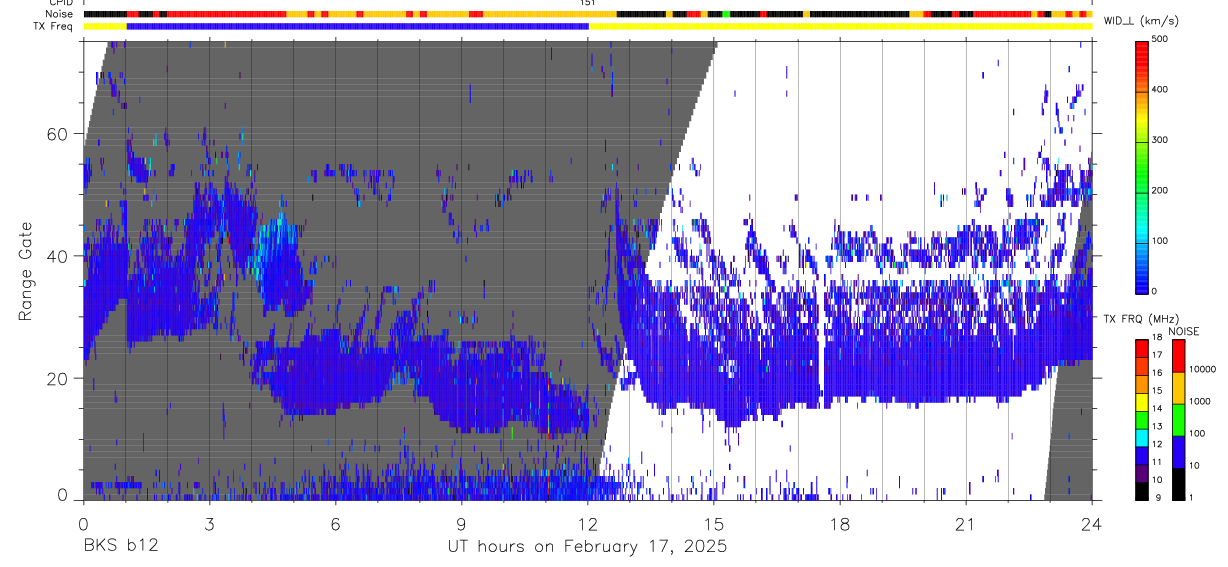Click the 'NOISE' legend title
This screenshot has width=1228, height=567.
click(x=1184, y=331)
